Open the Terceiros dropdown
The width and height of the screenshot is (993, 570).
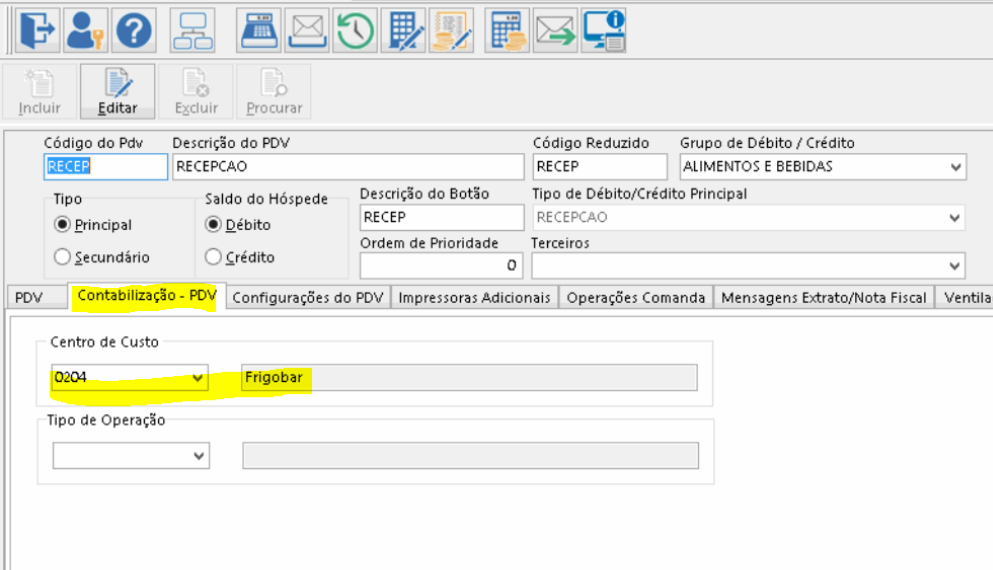coord(954,266)
